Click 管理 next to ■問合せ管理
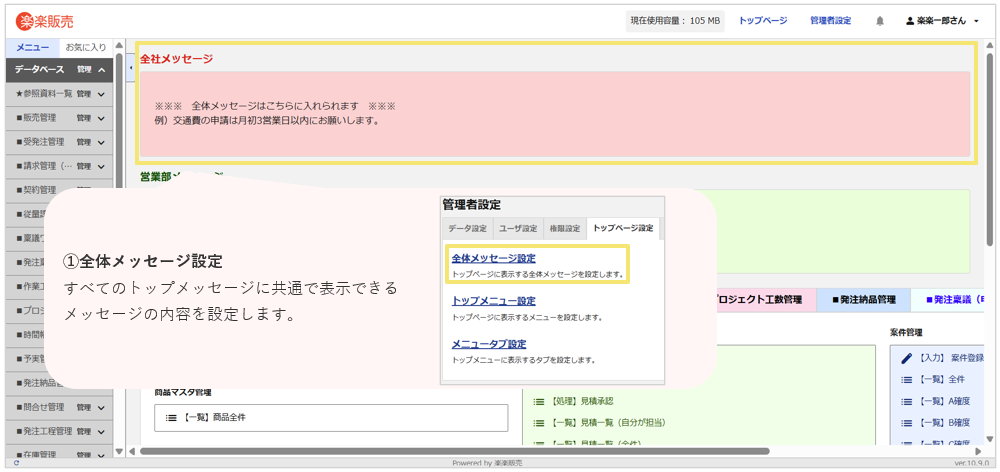Image resolution: width=1000 pixels, height=472 pixels. 84,407
